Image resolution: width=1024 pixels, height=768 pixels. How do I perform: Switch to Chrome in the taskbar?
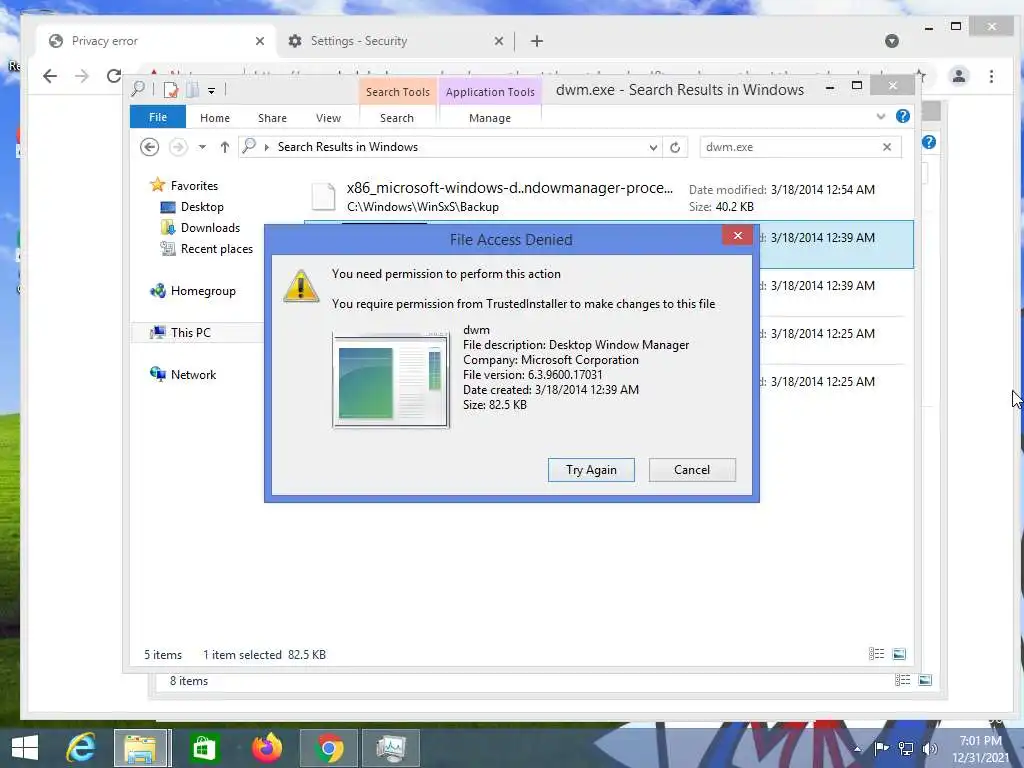coord(328,748)
